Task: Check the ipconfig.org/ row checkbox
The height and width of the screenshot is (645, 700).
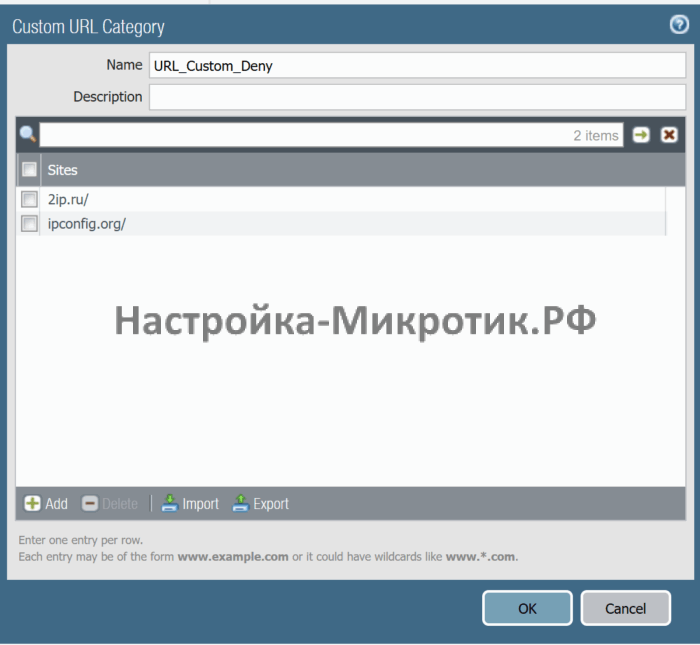Action: [x=29, y=224]
